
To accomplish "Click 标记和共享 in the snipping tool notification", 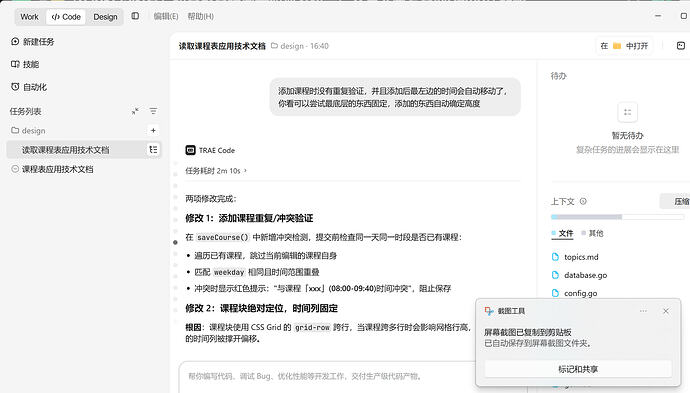I will click(578, 369).
